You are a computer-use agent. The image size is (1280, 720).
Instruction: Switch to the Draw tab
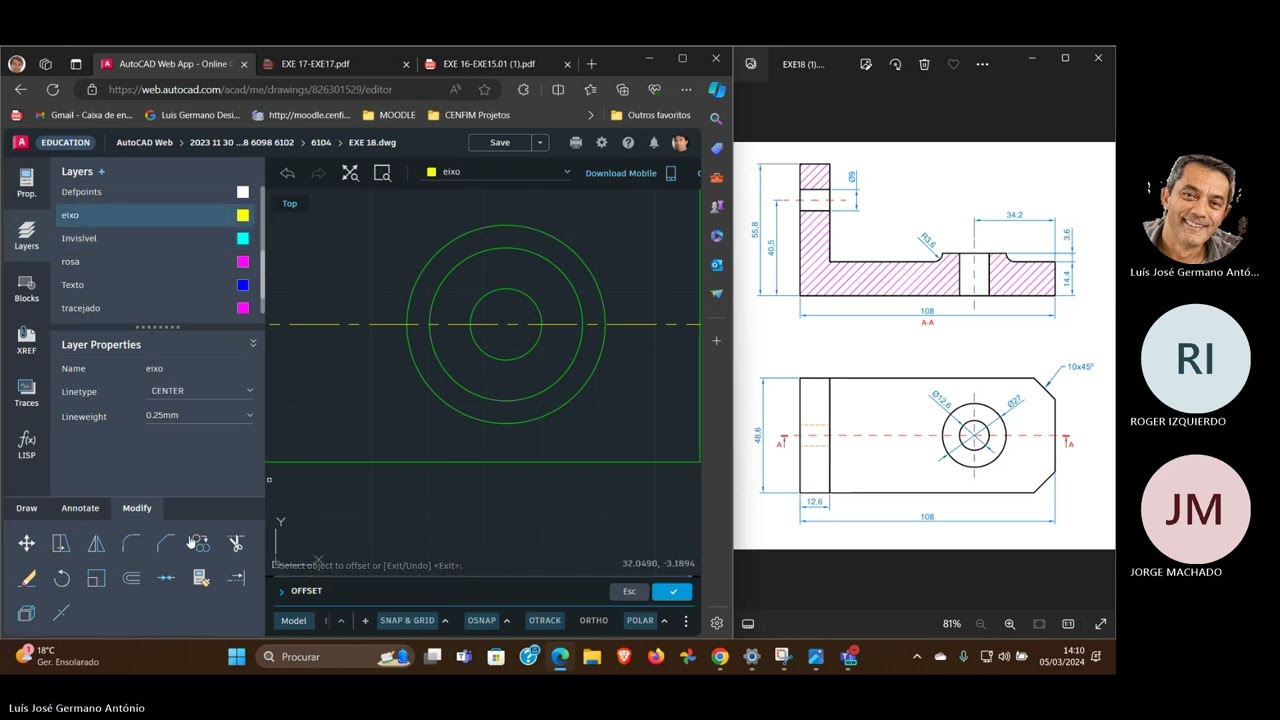pos(27,508)
